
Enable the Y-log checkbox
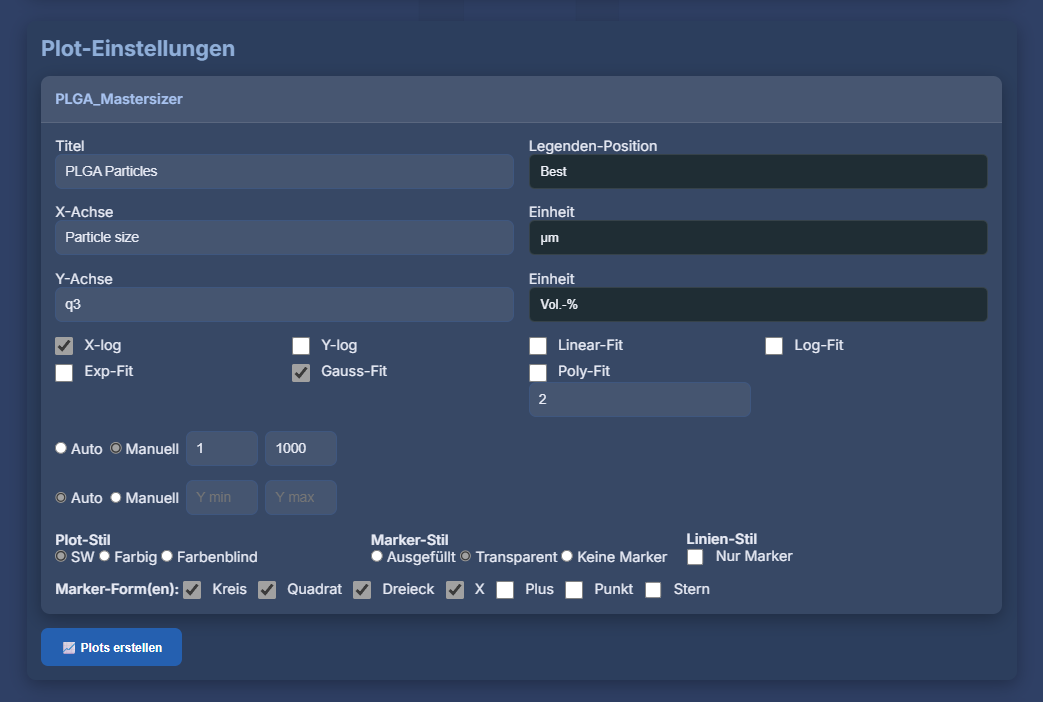click(x=301, y=346)
